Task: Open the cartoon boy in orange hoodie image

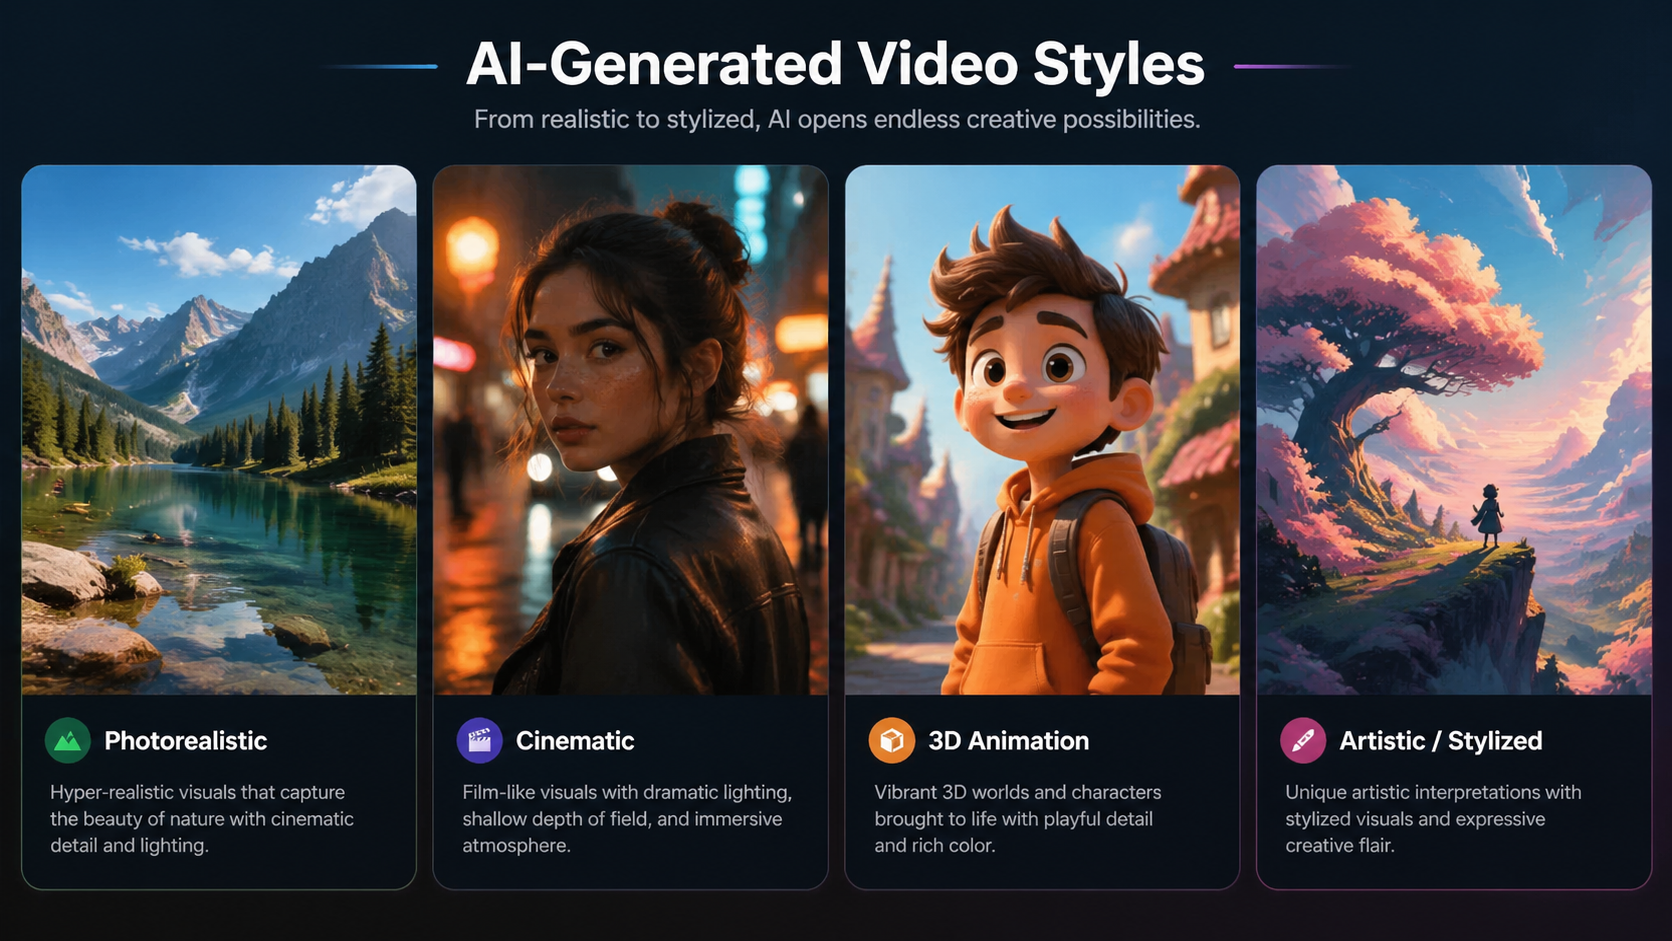Action: (x=1042, y=430)
